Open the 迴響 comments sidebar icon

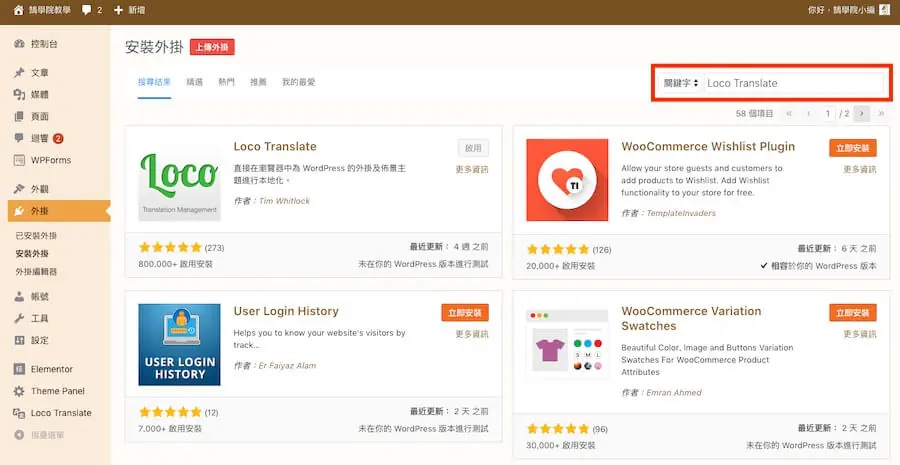(x=19, y=138)
